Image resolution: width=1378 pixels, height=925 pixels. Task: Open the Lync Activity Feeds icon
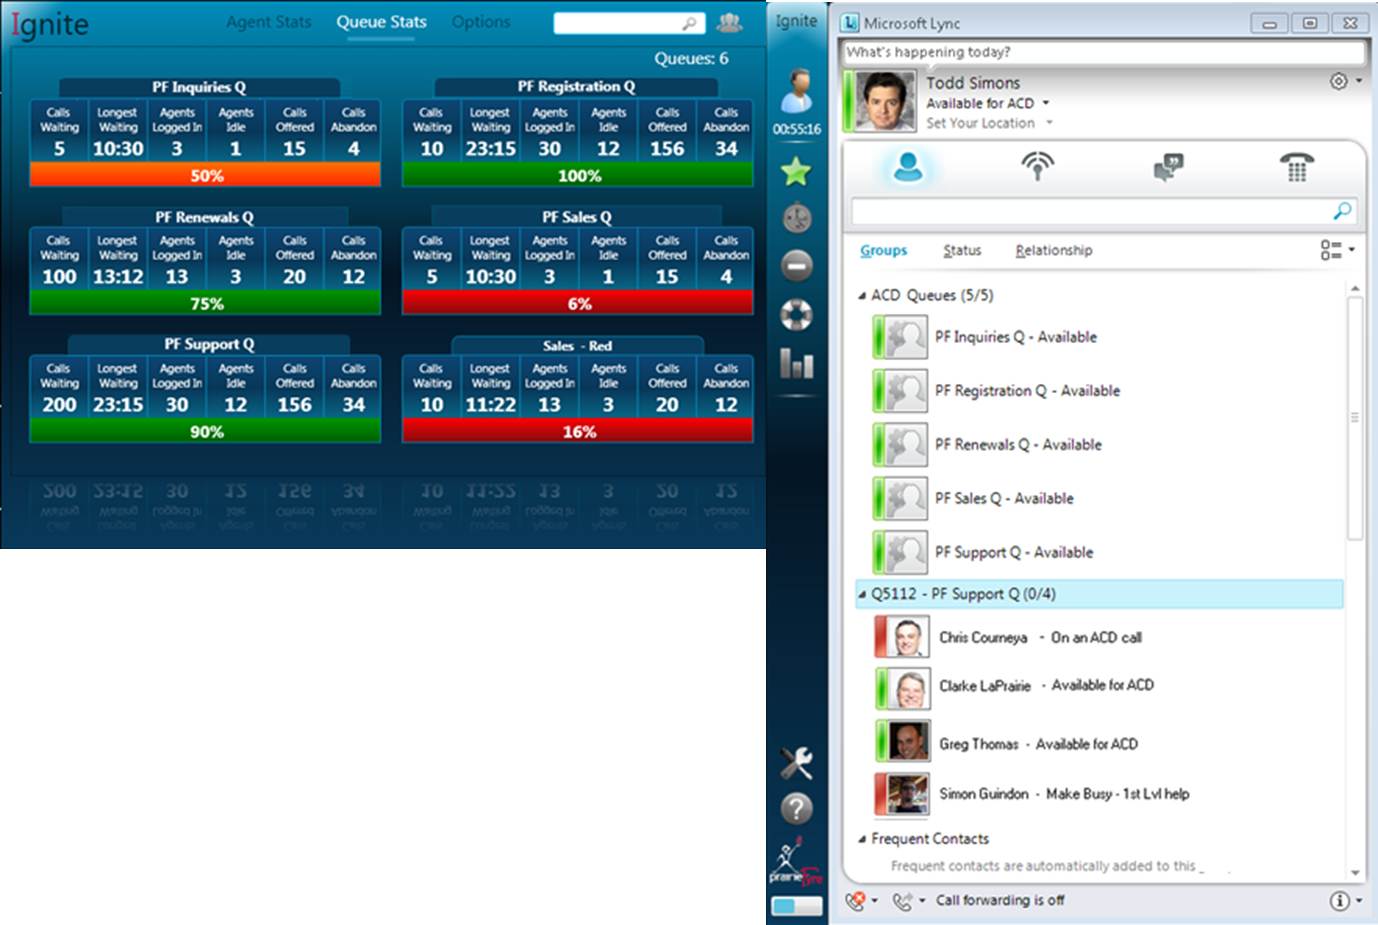click(x=1037, y=165)
